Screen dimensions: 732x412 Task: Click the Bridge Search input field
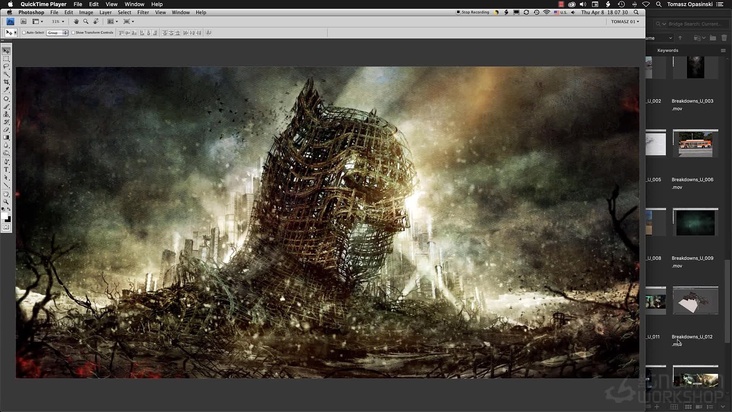[691, 24]
